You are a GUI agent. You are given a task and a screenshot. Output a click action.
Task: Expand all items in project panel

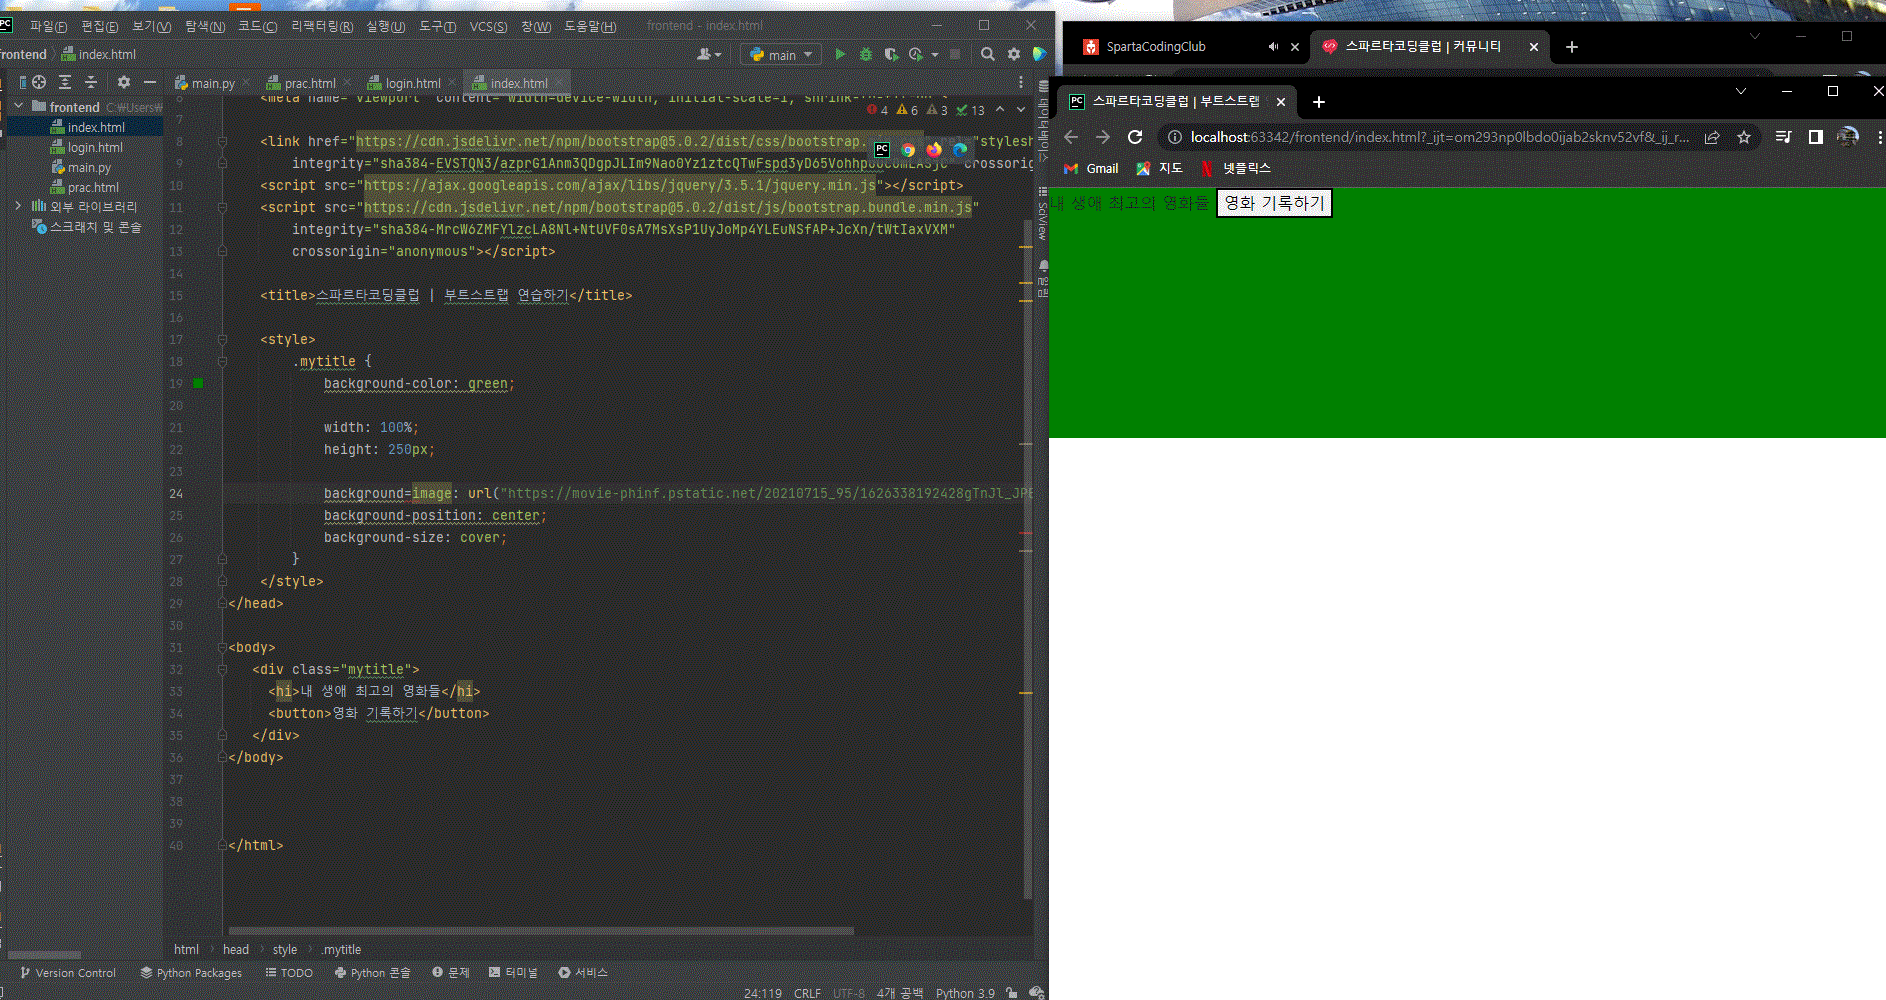pyautogui.click(x=65, y=82)
